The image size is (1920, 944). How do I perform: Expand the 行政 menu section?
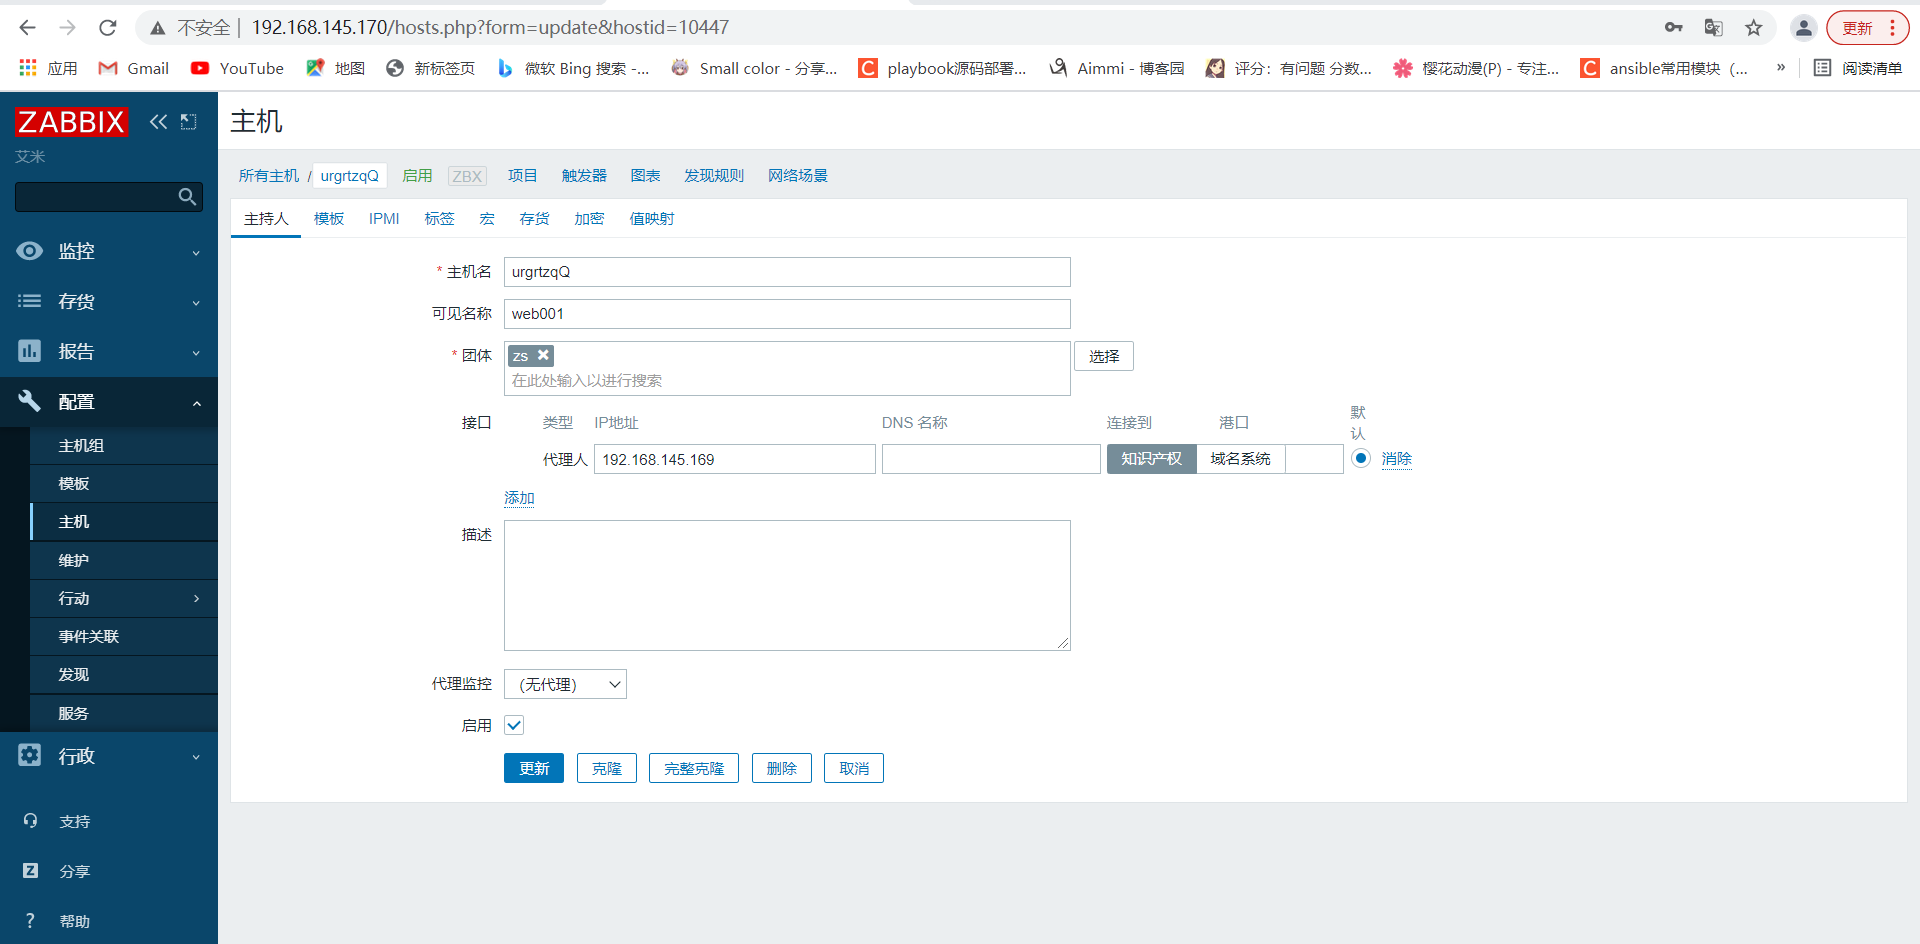tap(196, 757)
